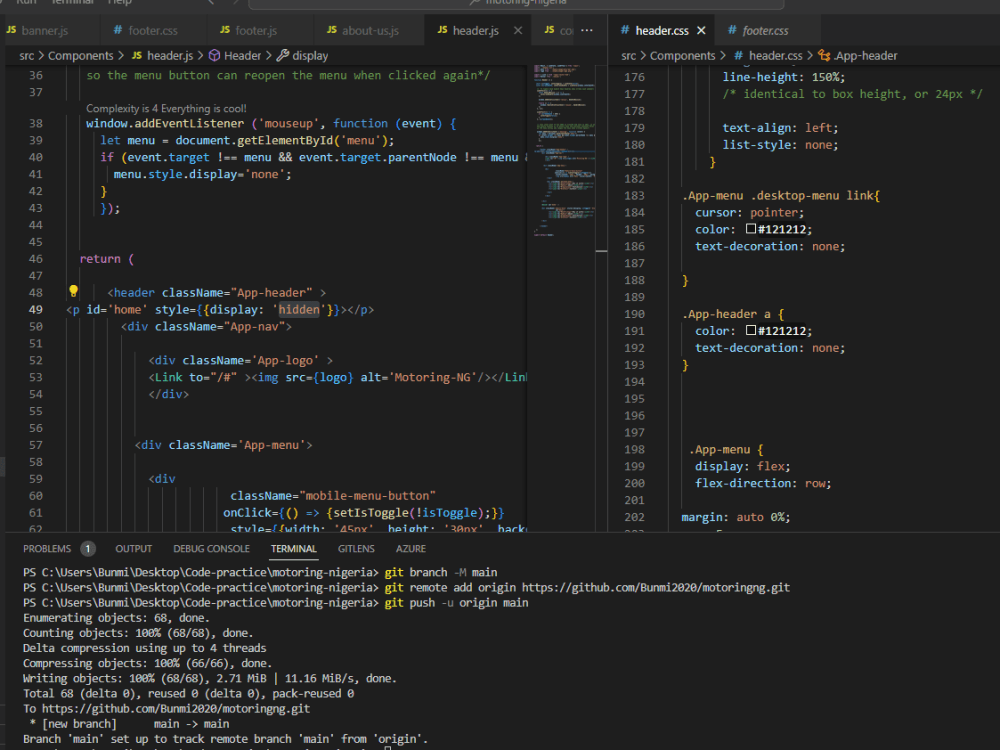Expand the 'display' property breadcrumb
The width and height of the screenshot is (1000, 750).
[303, 55]
